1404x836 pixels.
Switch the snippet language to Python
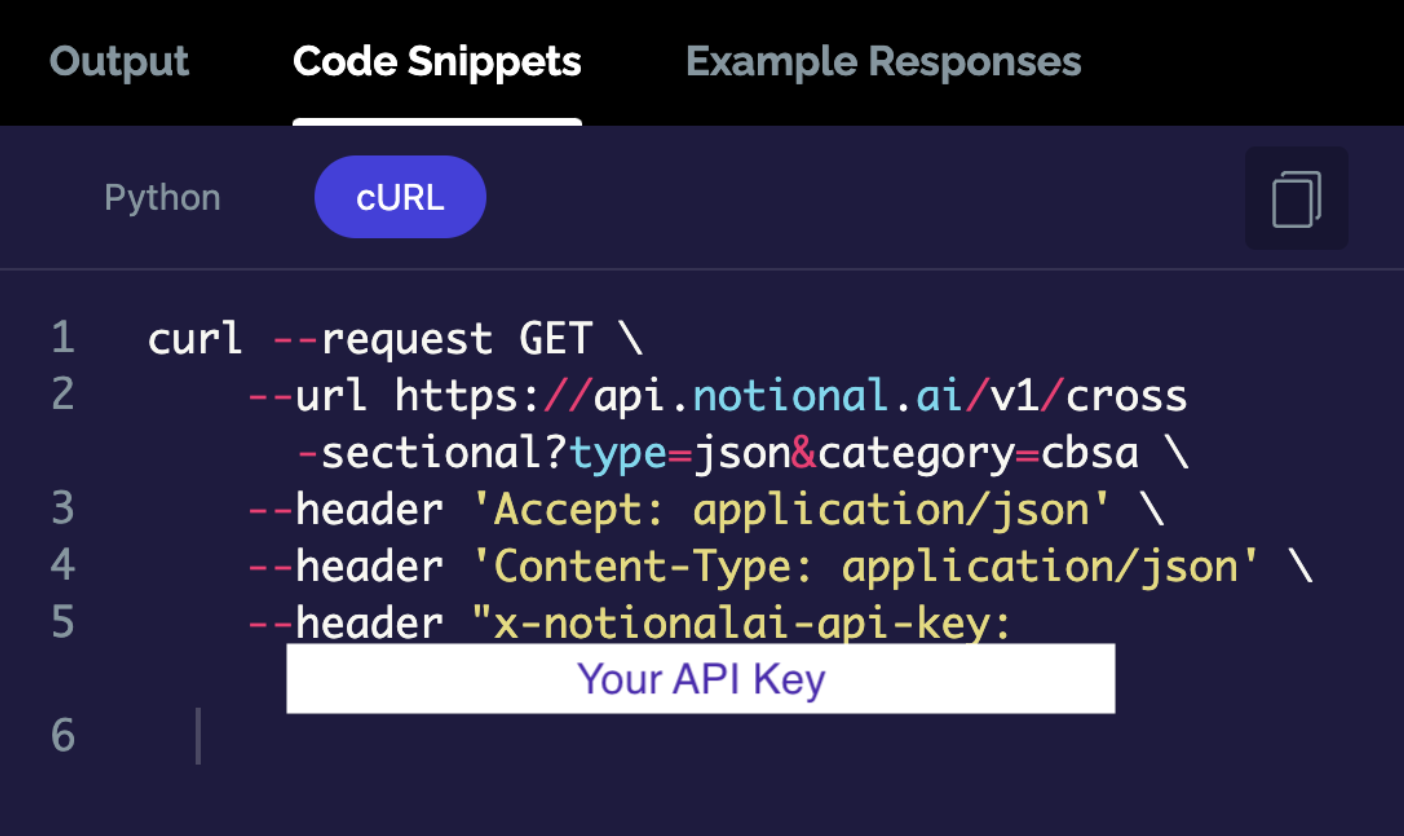coord(162,198)
